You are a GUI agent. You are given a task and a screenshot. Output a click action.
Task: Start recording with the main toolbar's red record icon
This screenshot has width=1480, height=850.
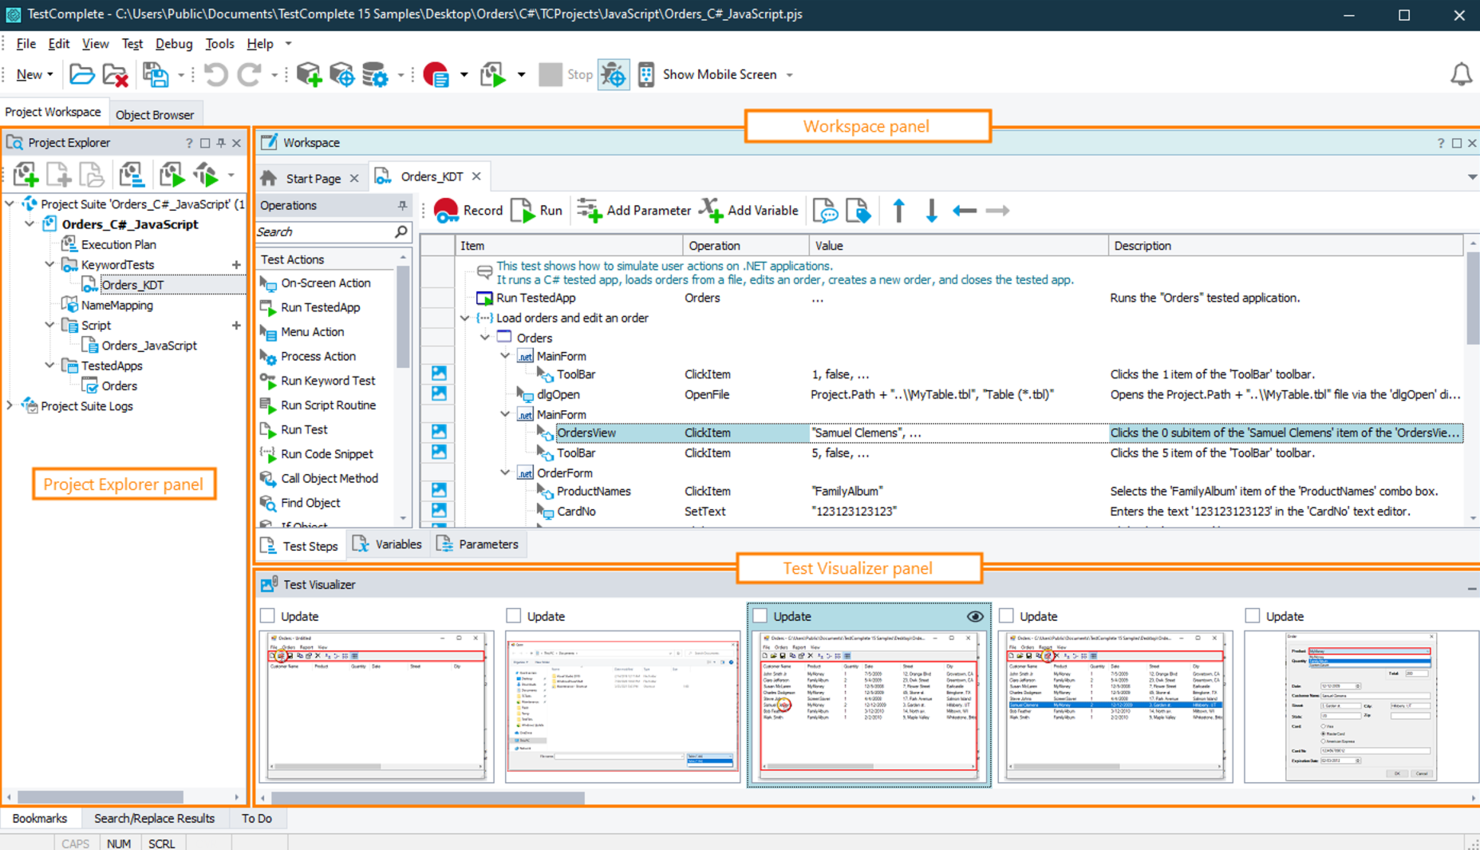436,75
